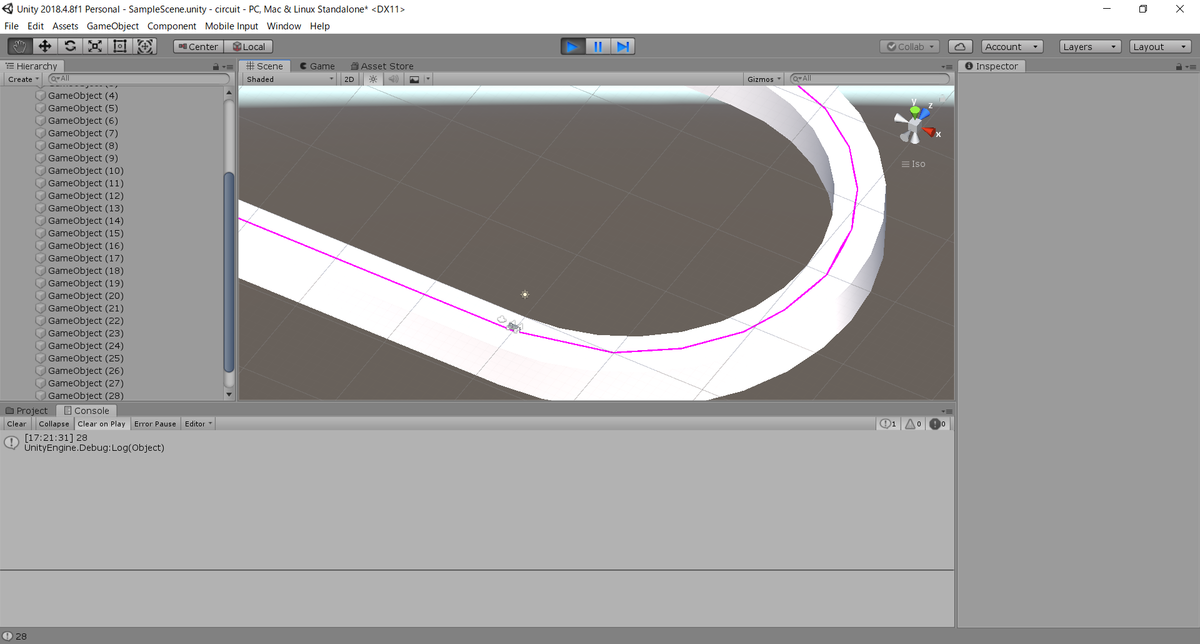Toggle Error Pause button

click(x=155, y=424)
